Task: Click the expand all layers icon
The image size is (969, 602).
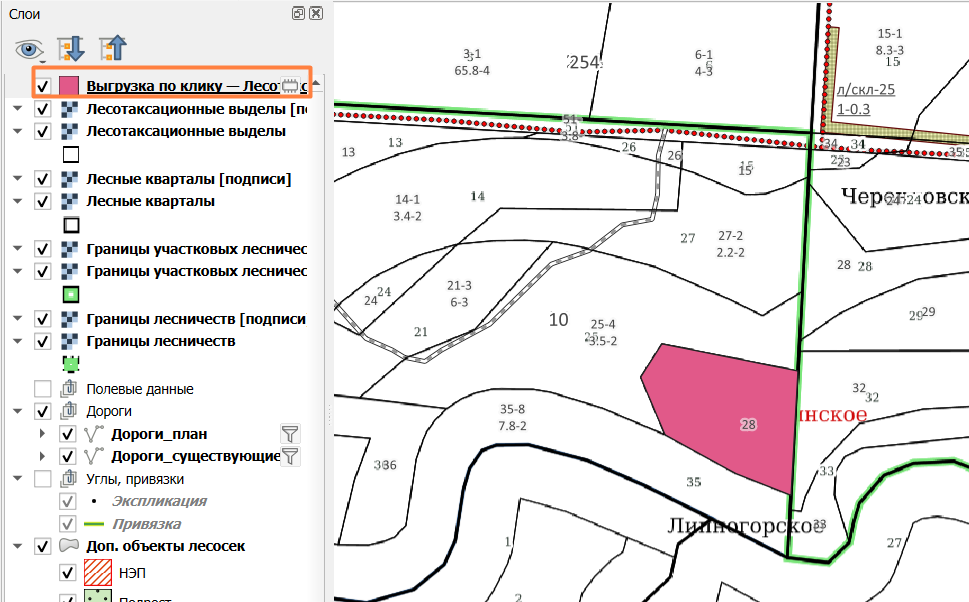Action: (x=71, y=48)
